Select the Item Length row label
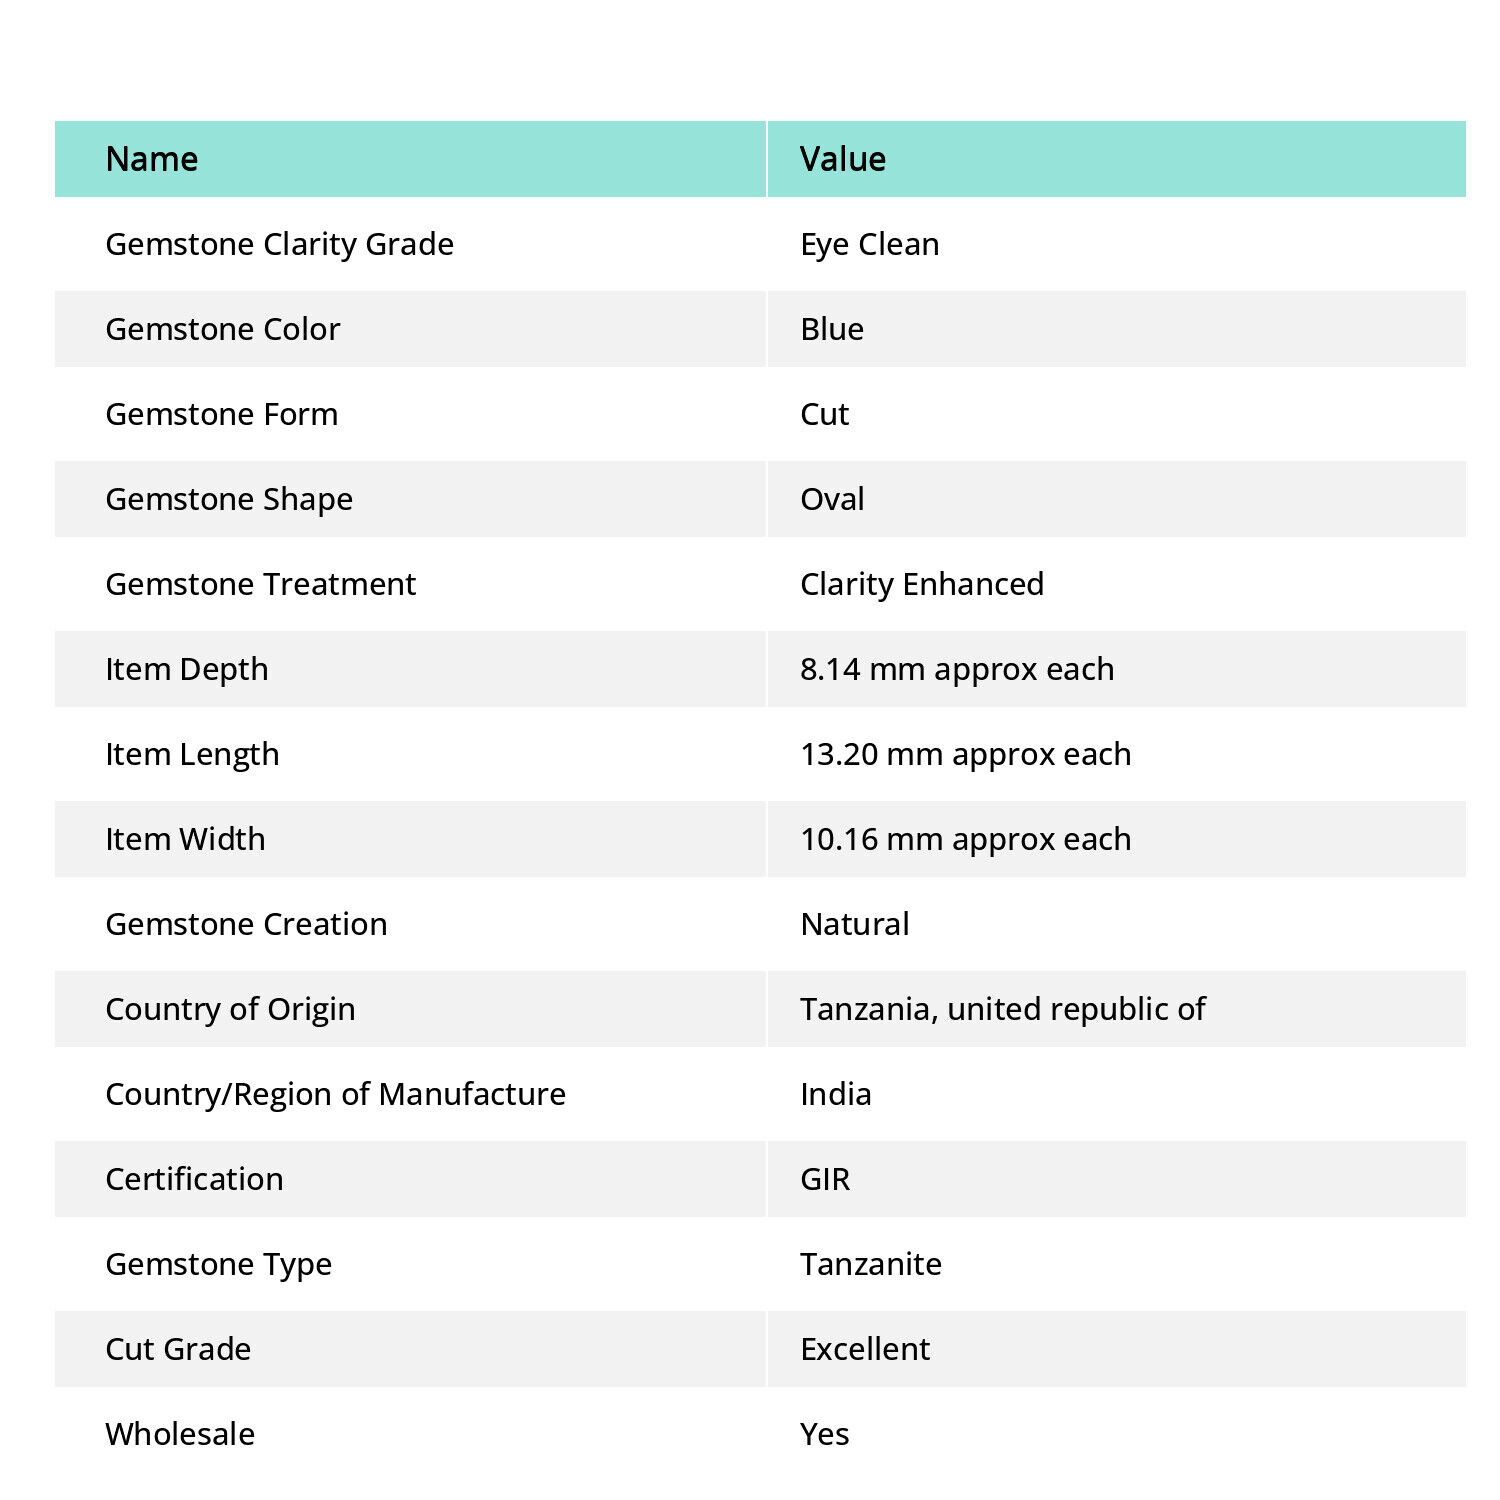This screenshot has height=1500, width=1500. point(192,754)
